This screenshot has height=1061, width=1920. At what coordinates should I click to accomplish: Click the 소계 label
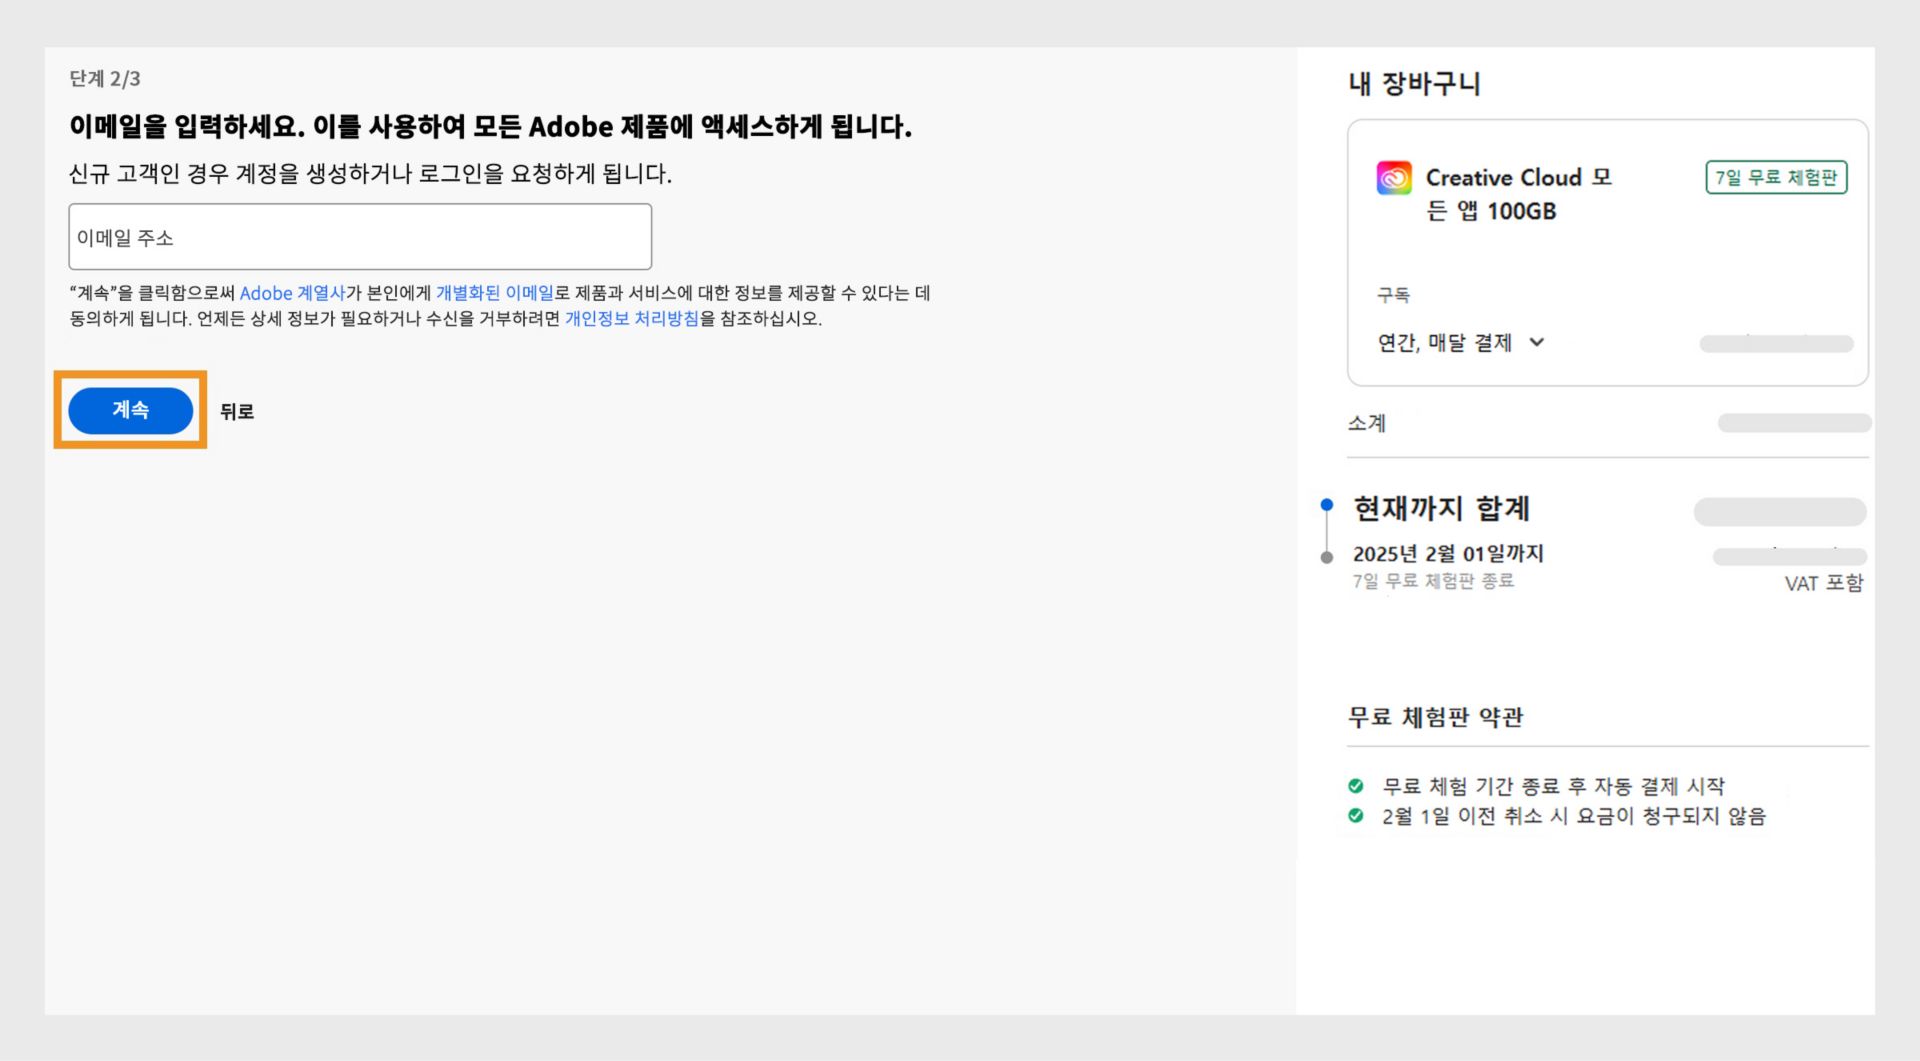pyautogui.click(x=1367, y=423)
